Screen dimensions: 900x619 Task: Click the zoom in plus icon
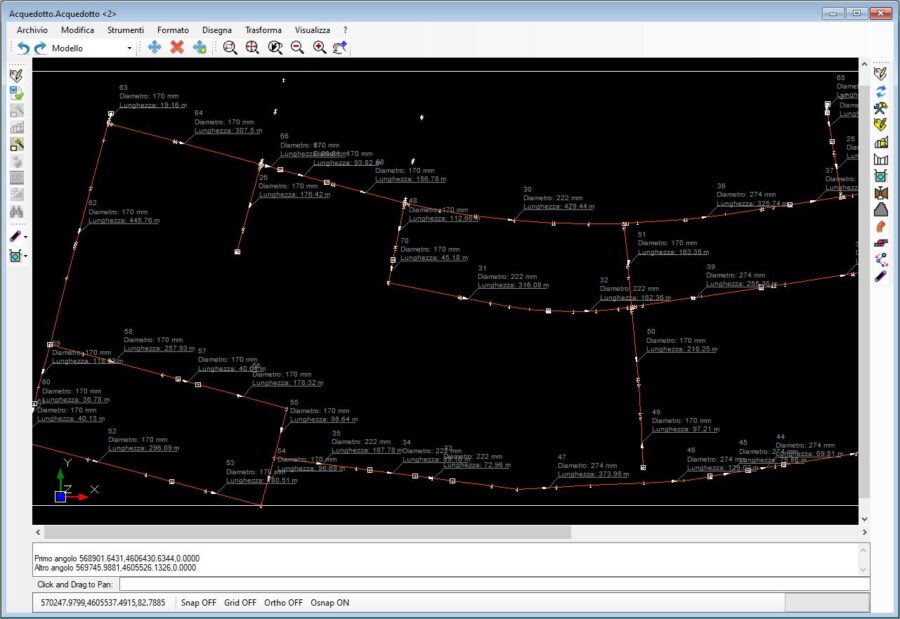click(320, 47)
